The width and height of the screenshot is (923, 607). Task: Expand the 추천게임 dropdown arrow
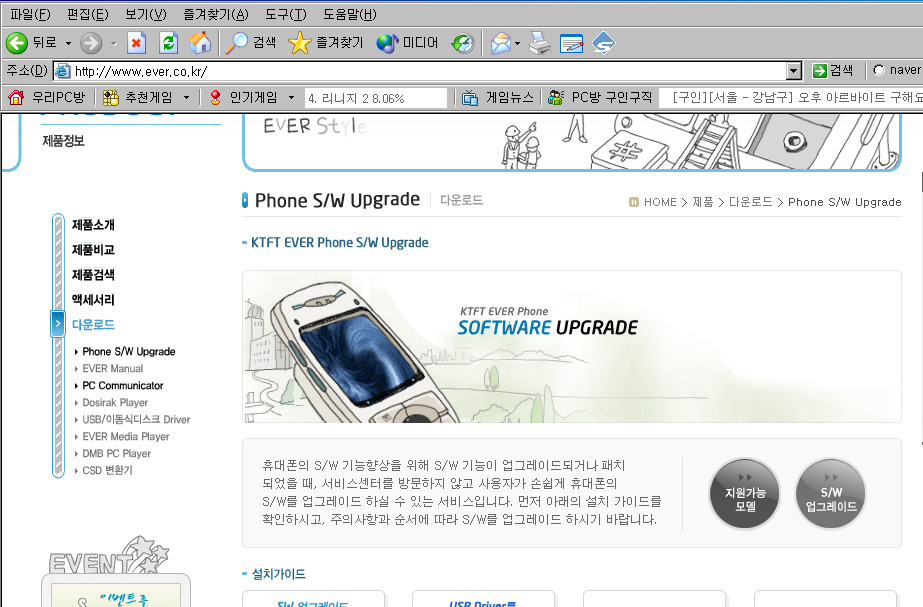tap(187, 97)
